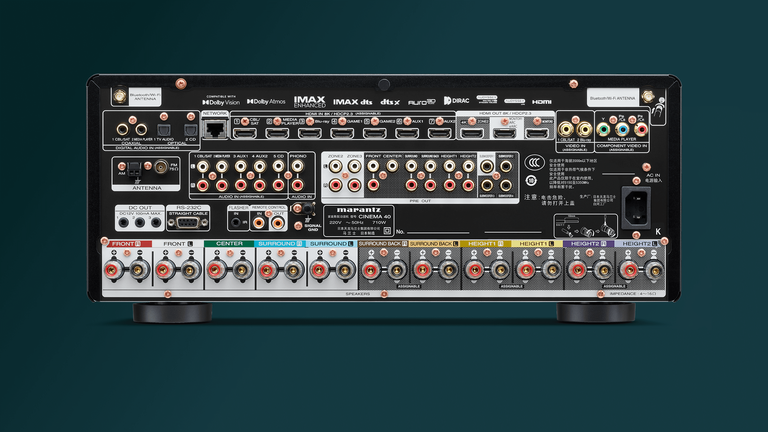
Task: Select the Blu-ray HDMI input port
Action: pyautogui.click(x=310, y=131)
